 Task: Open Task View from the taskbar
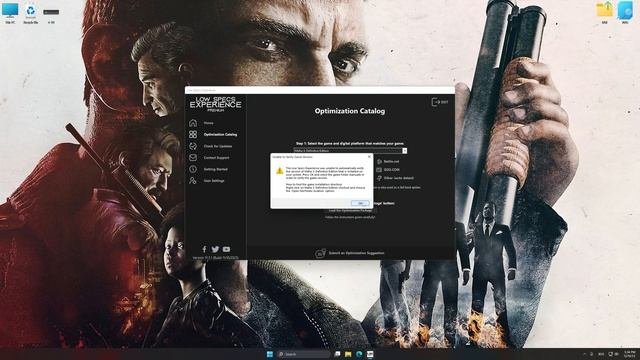coord(338,354)
